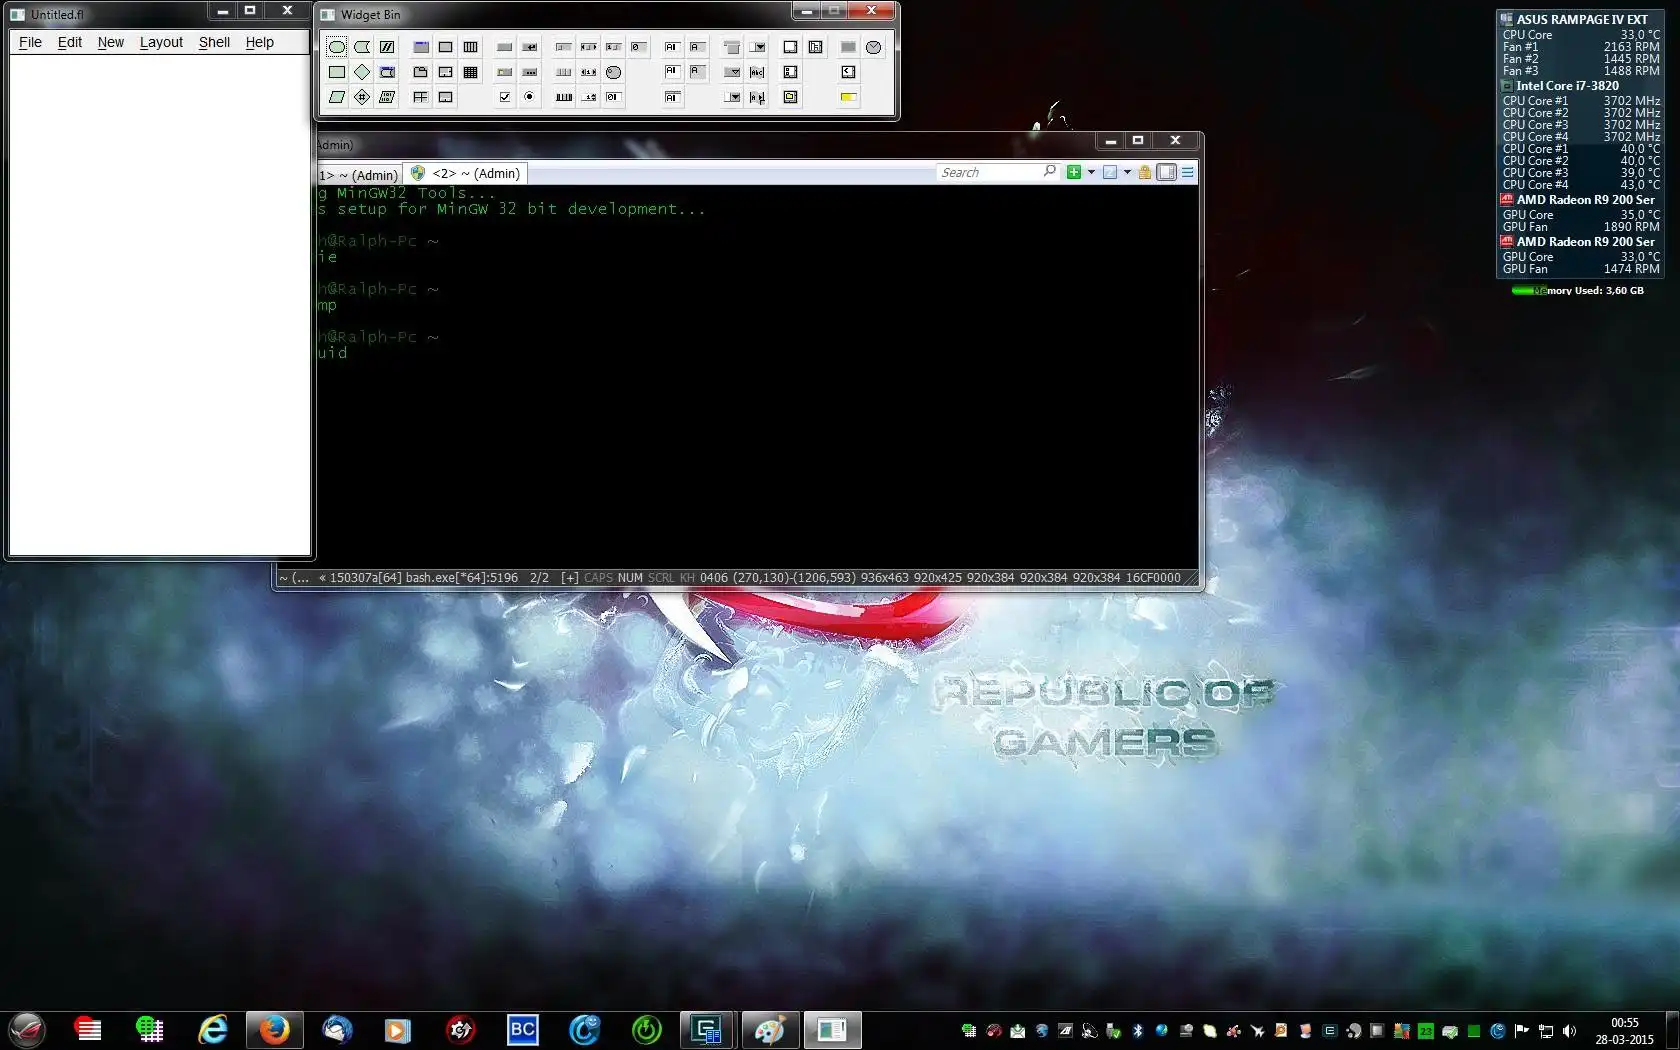Click the CAPS indicator in console status bar
Image resolution: width=1680 pixels, height=1050 pixels.
(x=598, y=577)
